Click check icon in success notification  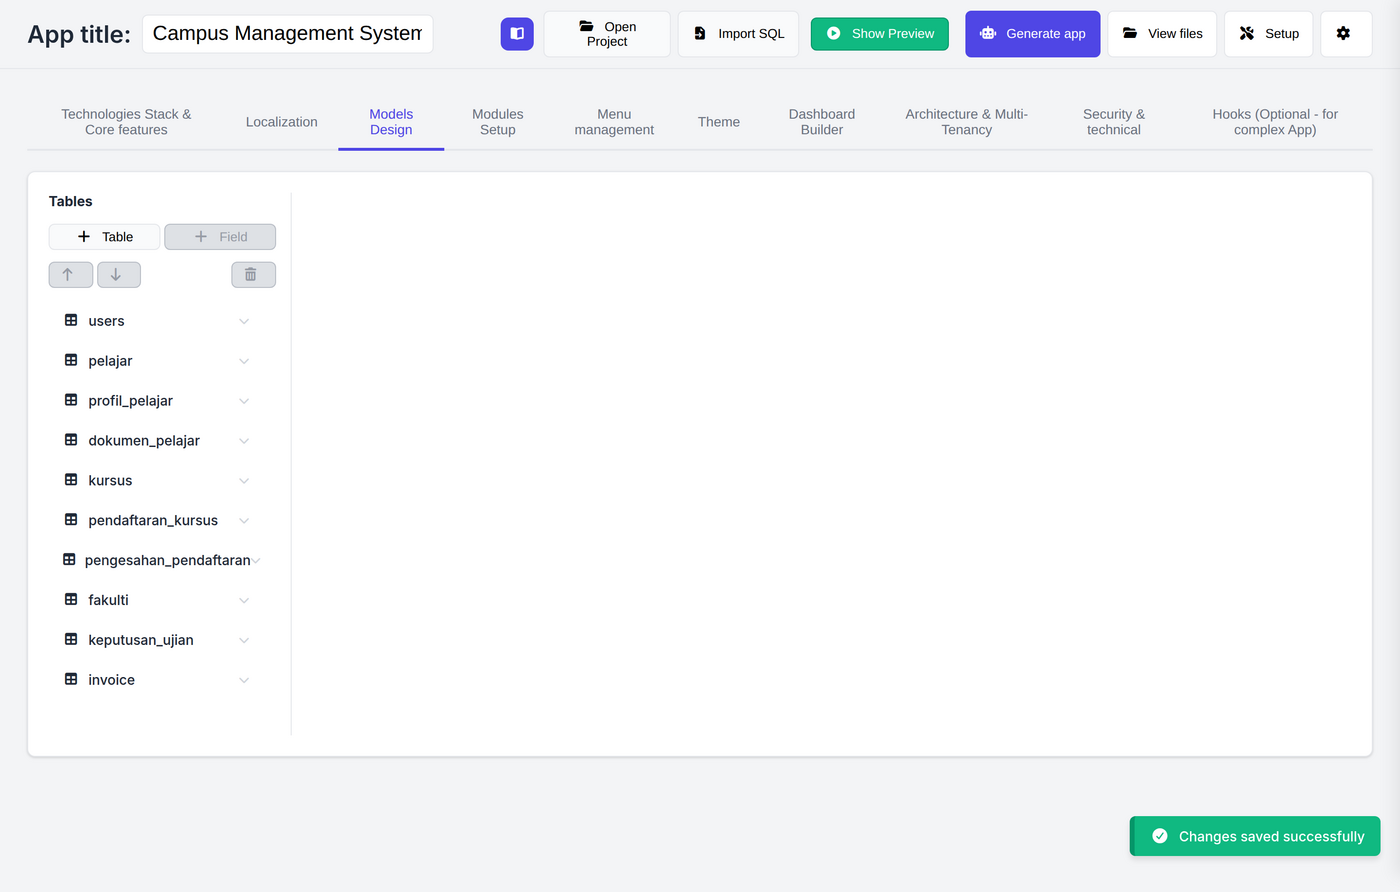(1160, 836)
